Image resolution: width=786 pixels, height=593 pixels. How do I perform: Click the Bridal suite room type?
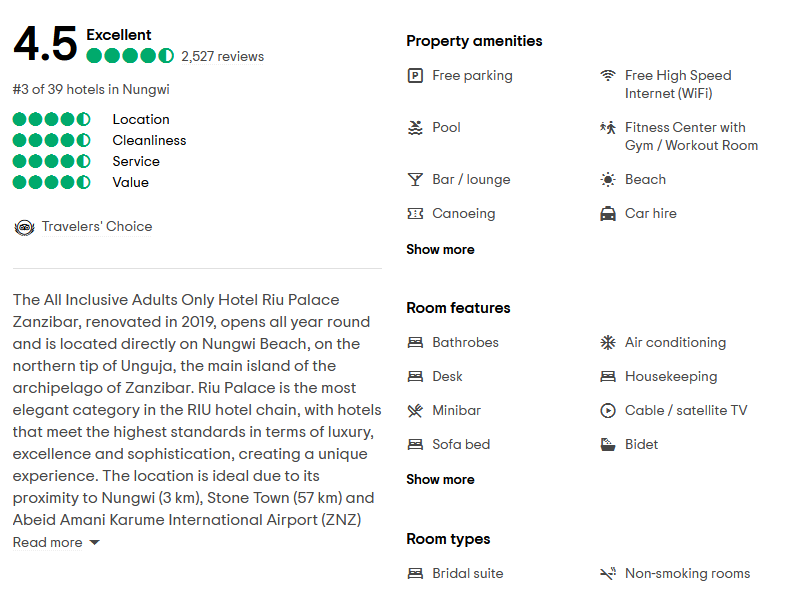467,574
